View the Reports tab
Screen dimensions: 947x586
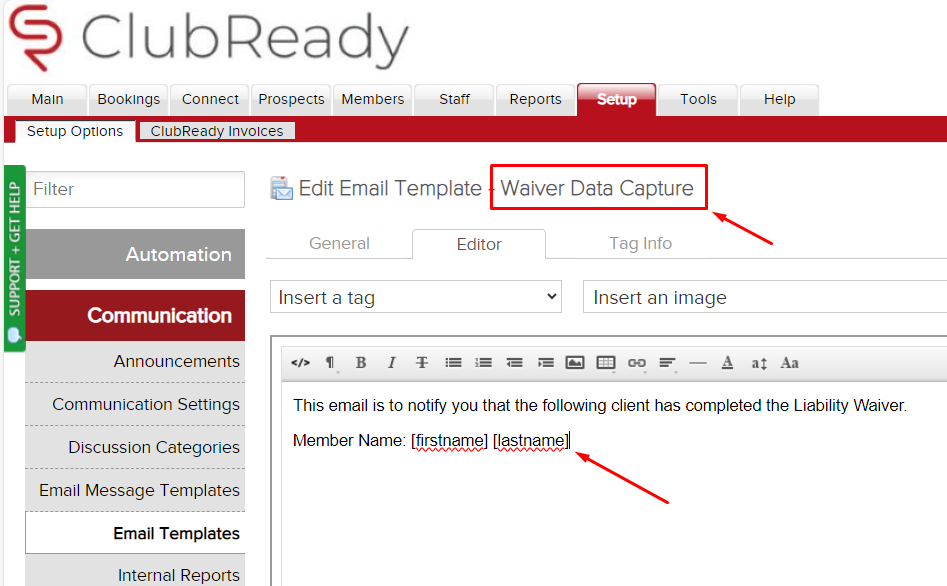click(535, 100)
